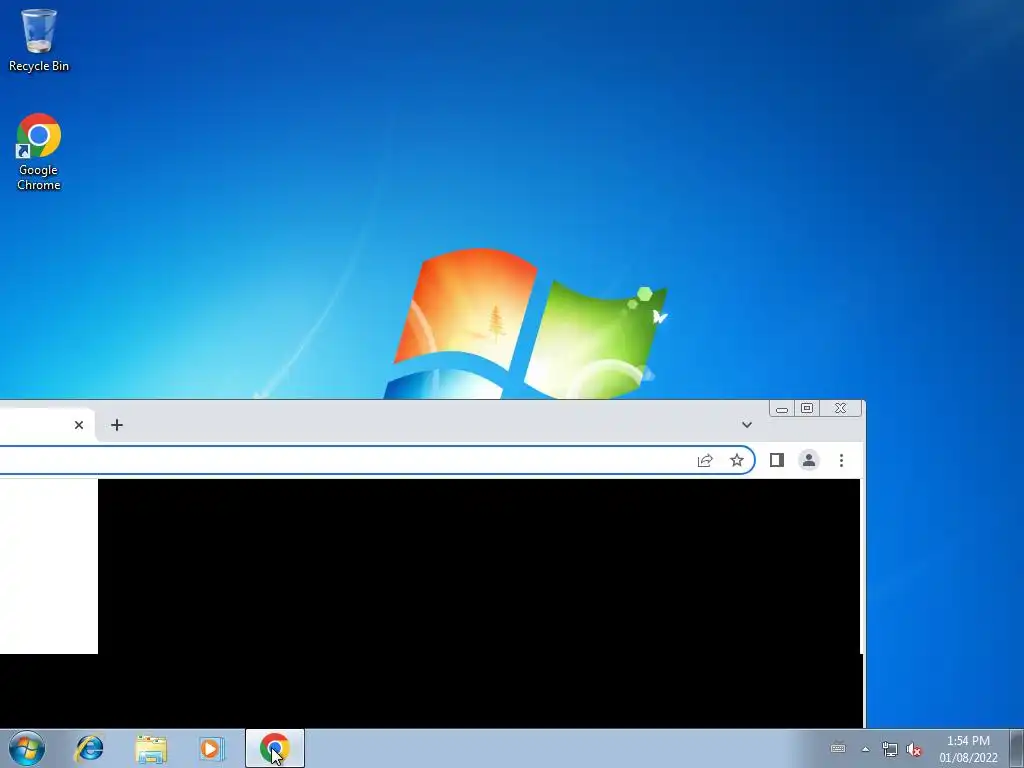Image resolution: width=1024 pixels, height=768 pixels.
Task: Open the Windows Start menu
Action: pyautogui.click(x=27, y=748)
